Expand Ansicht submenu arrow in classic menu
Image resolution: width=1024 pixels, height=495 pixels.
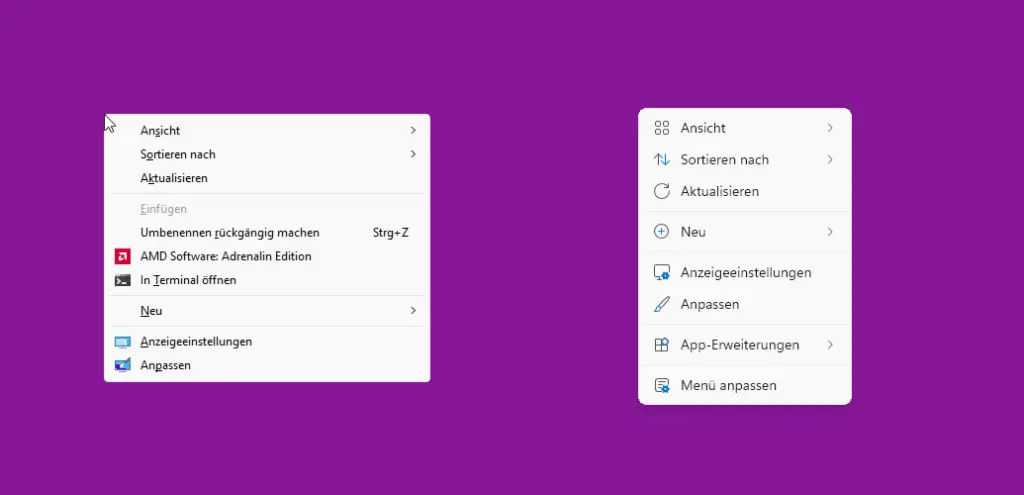[413, 131]
